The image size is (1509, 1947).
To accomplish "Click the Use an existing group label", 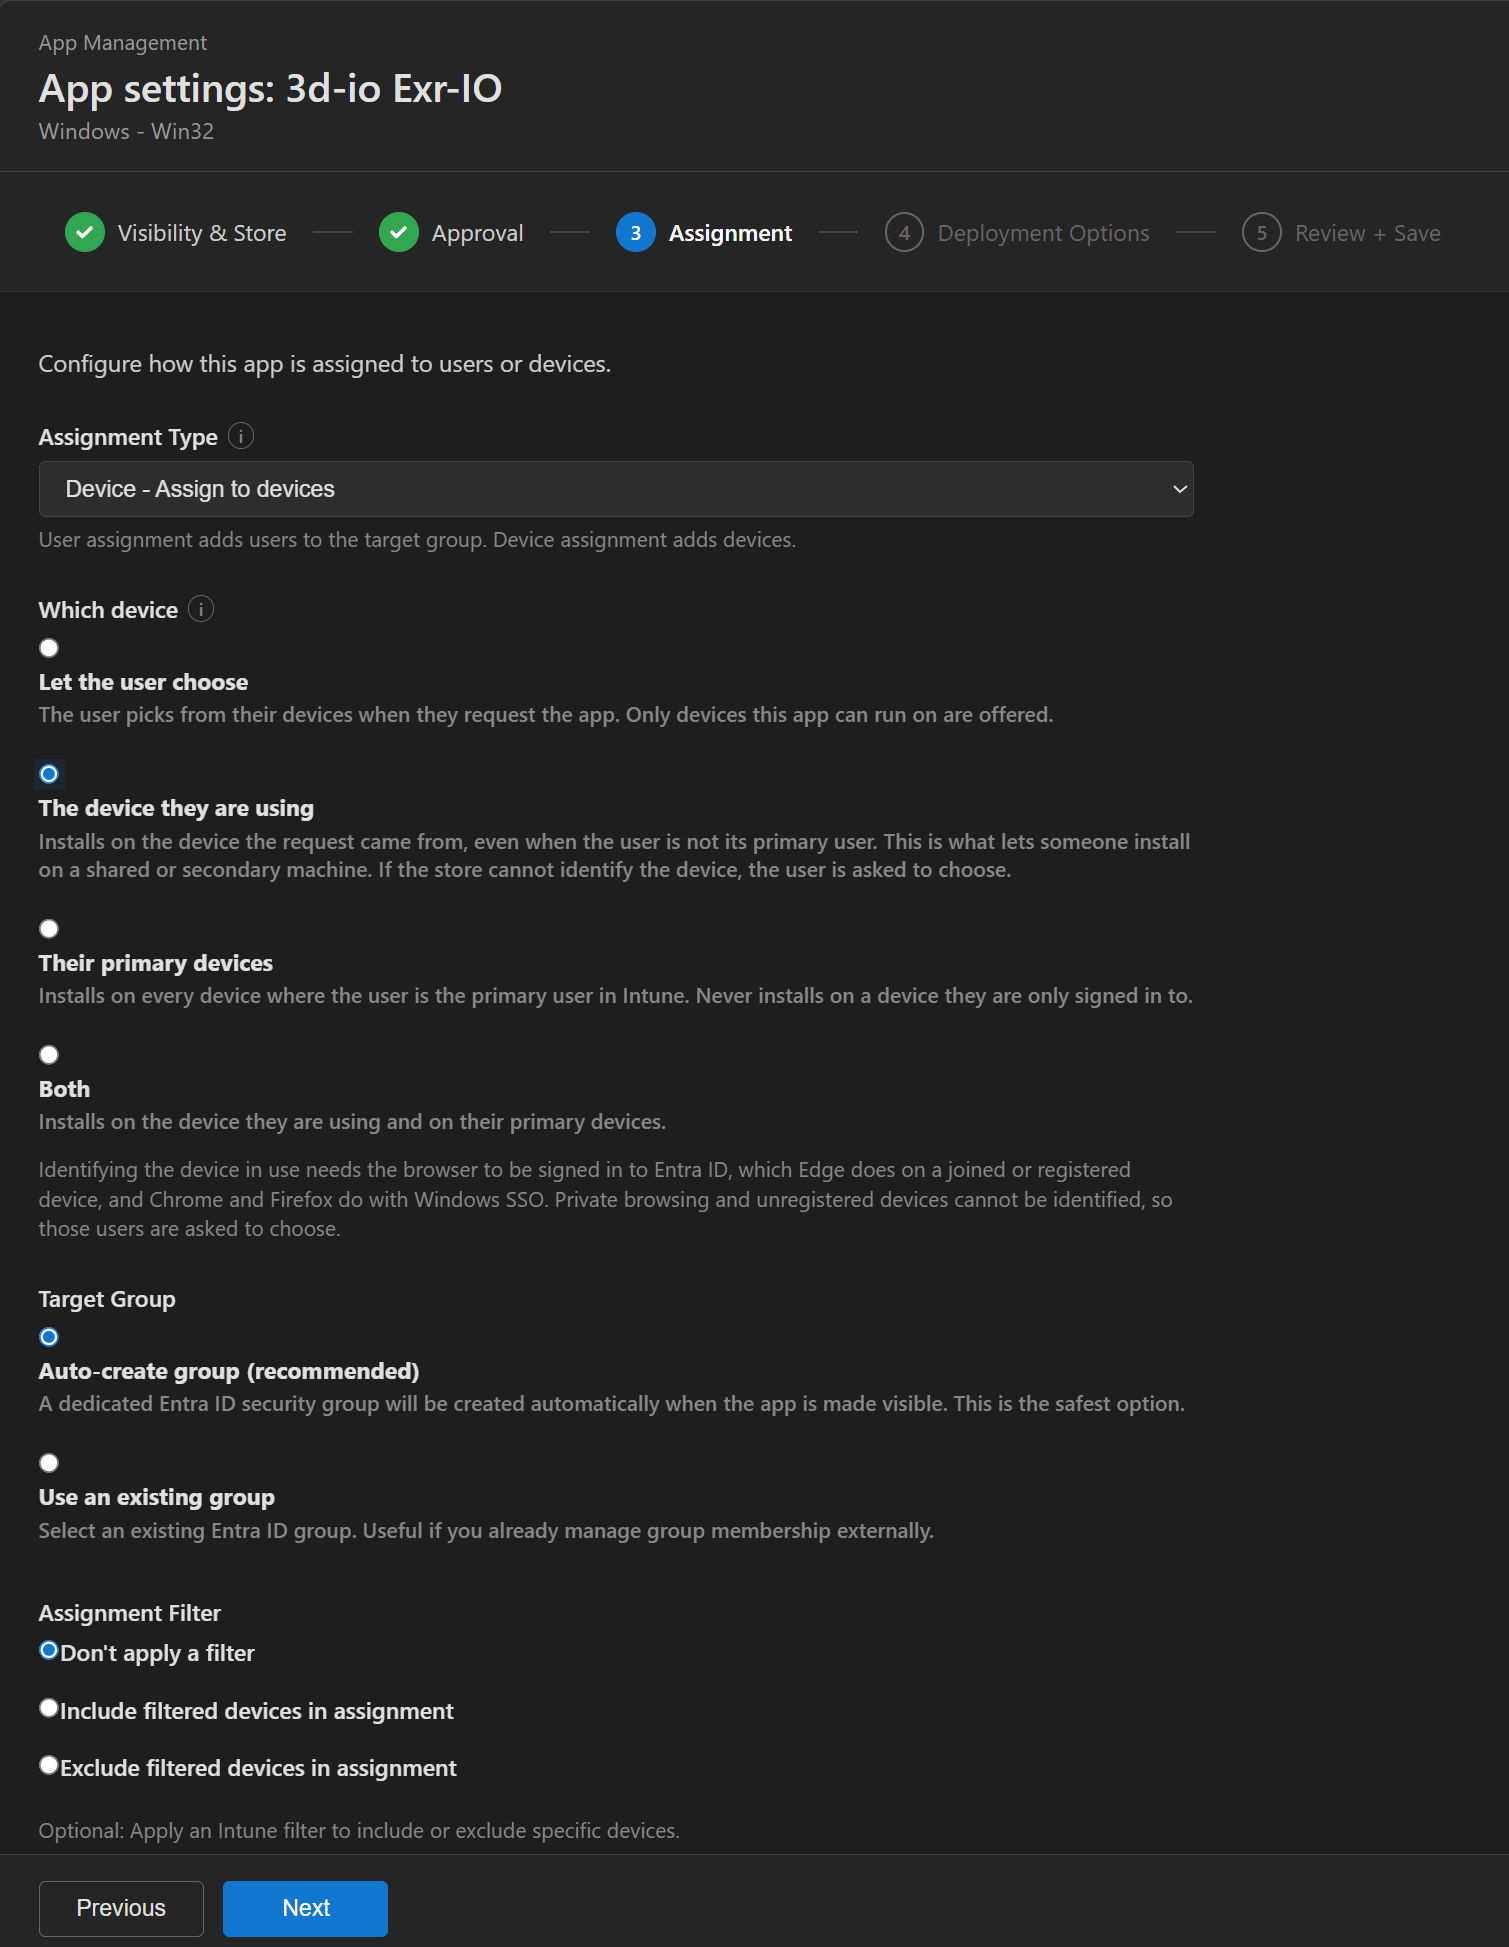I will pos(157,1497).
